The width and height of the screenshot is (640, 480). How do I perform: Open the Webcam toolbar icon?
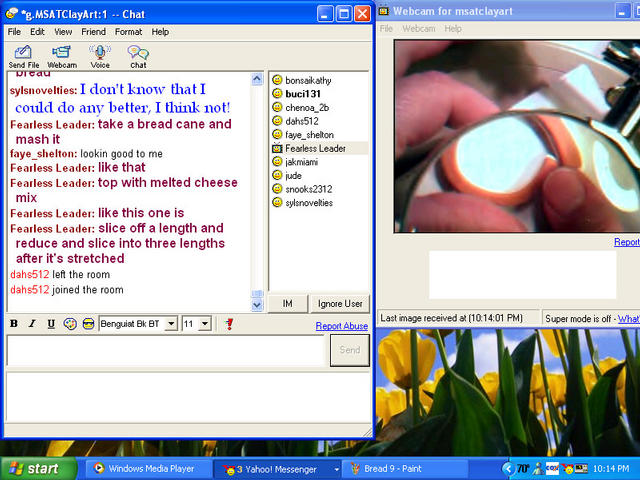(x=62, y=56)
